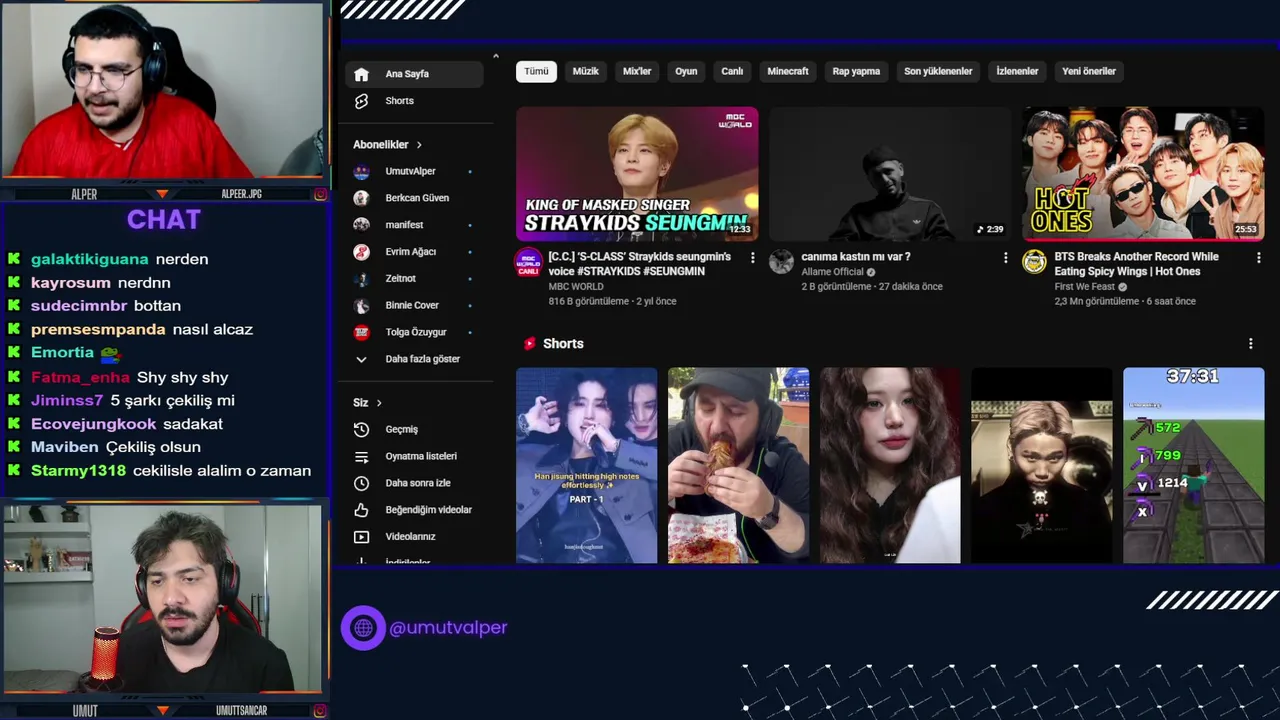Expand the Abonelikler section chevron

419,145
